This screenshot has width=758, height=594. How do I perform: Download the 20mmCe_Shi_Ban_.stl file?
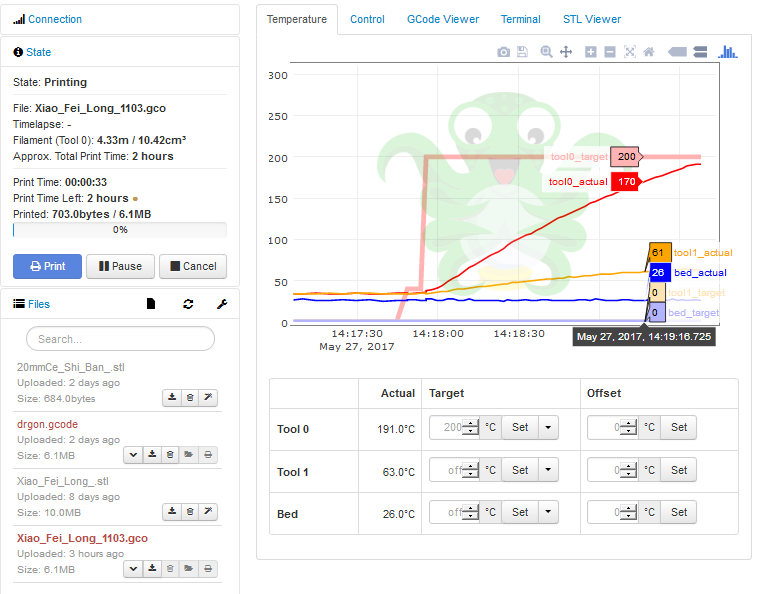tap(172, 398)
